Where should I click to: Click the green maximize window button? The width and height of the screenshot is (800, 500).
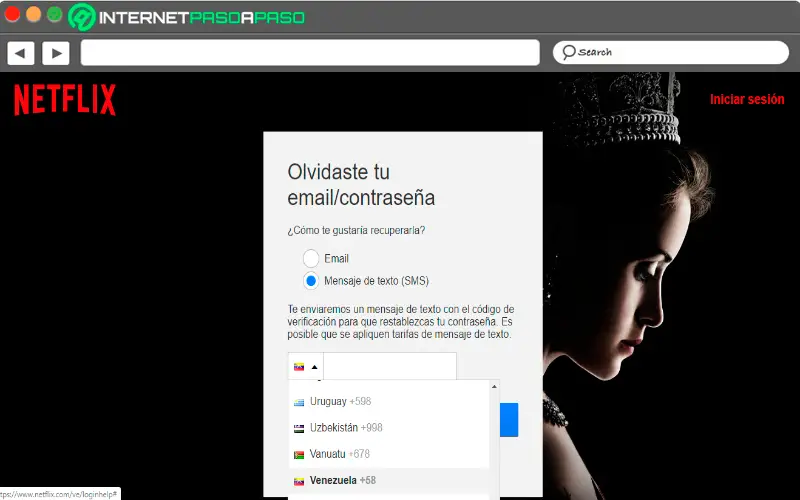point(55,14)
